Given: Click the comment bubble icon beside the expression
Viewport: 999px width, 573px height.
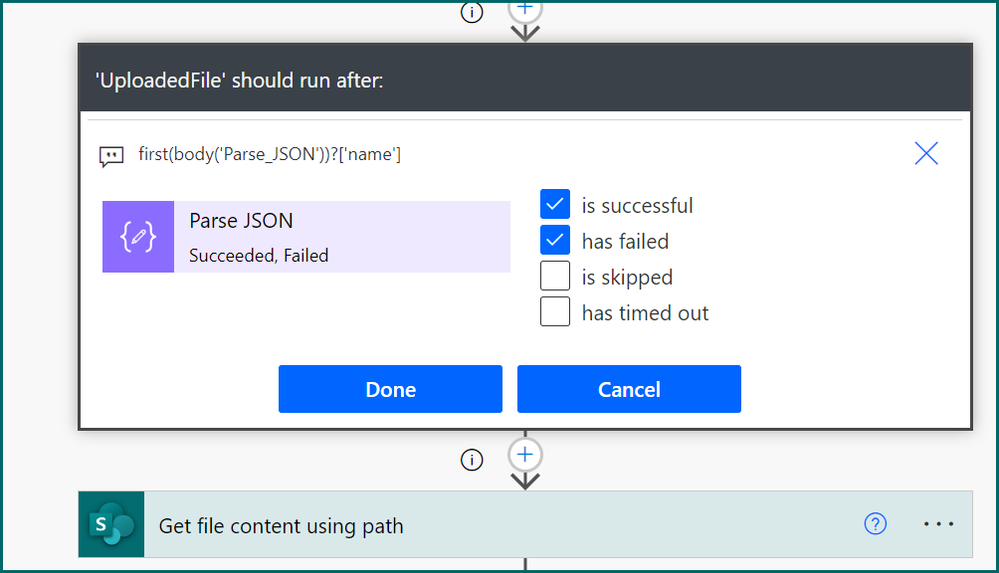Looking at the screenshot, I should pos(111,156).
